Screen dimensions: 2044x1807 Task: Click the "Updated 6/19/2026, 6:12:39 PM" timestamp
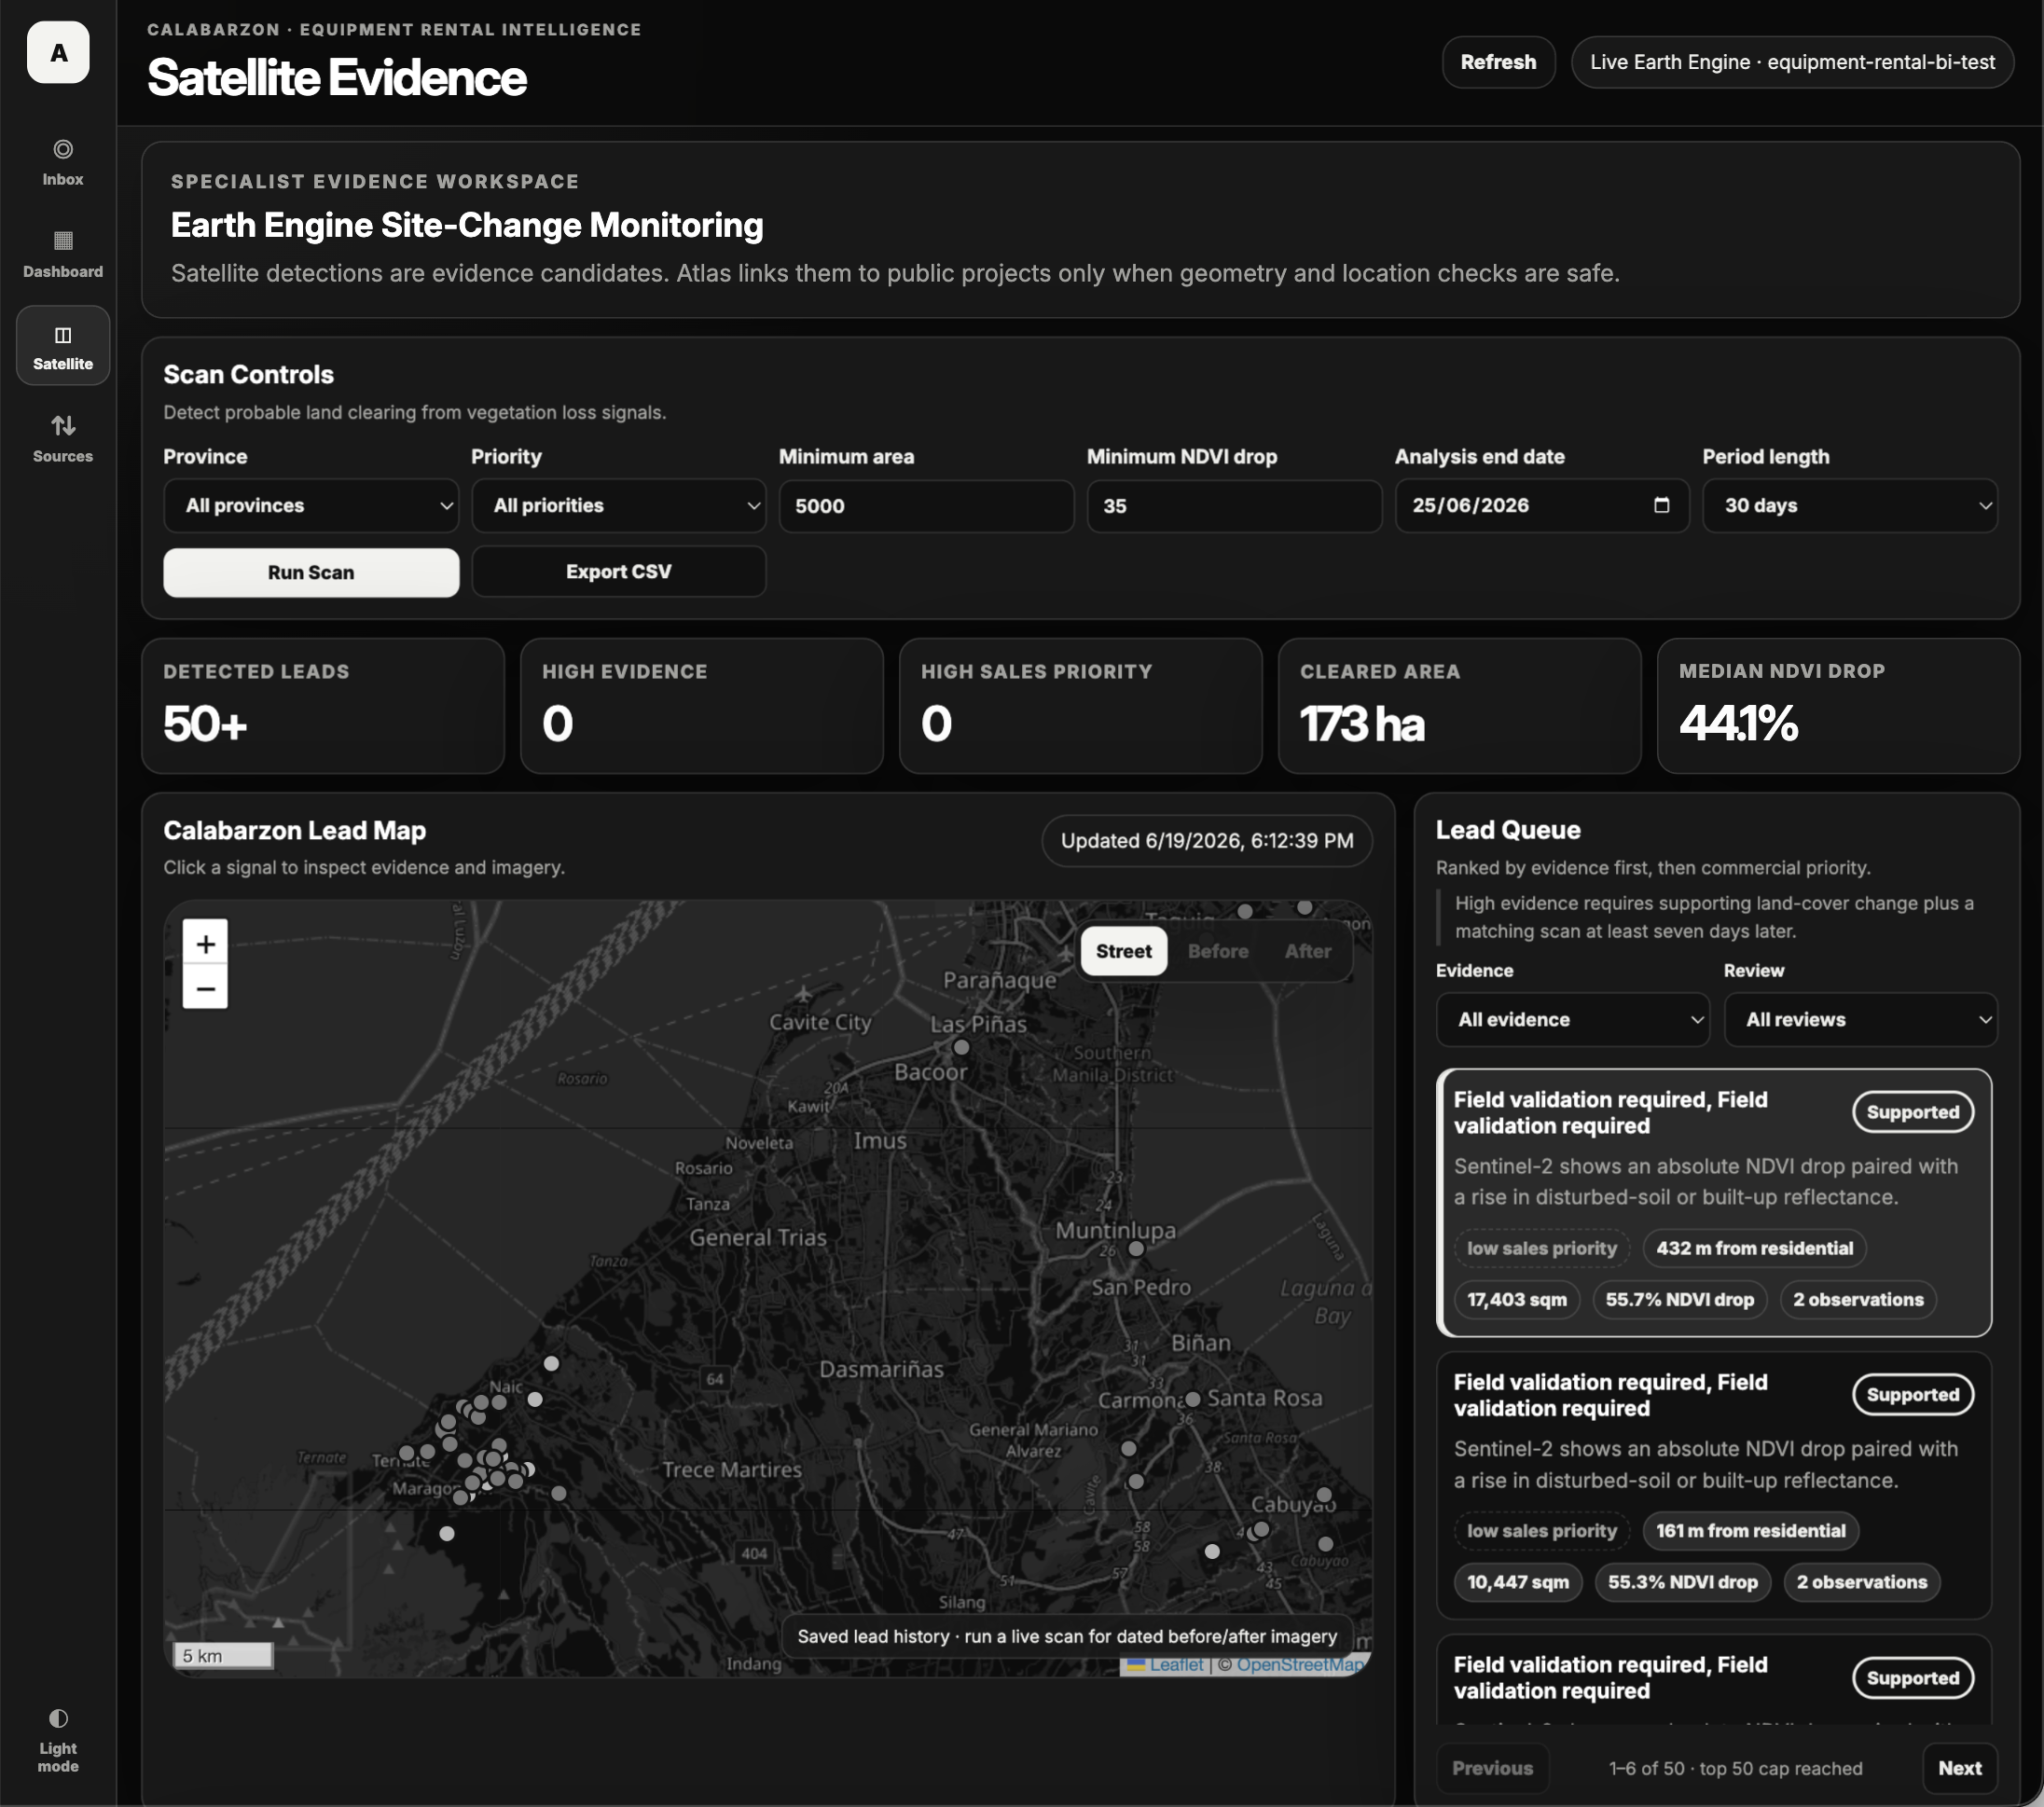1207,841
